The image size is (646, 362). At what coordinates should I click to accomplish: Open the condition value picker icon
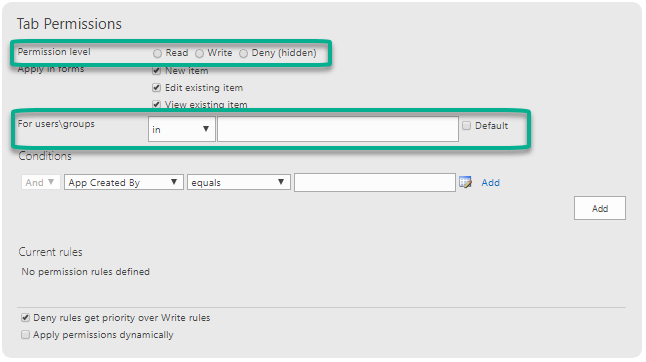(x=466, y=182)
